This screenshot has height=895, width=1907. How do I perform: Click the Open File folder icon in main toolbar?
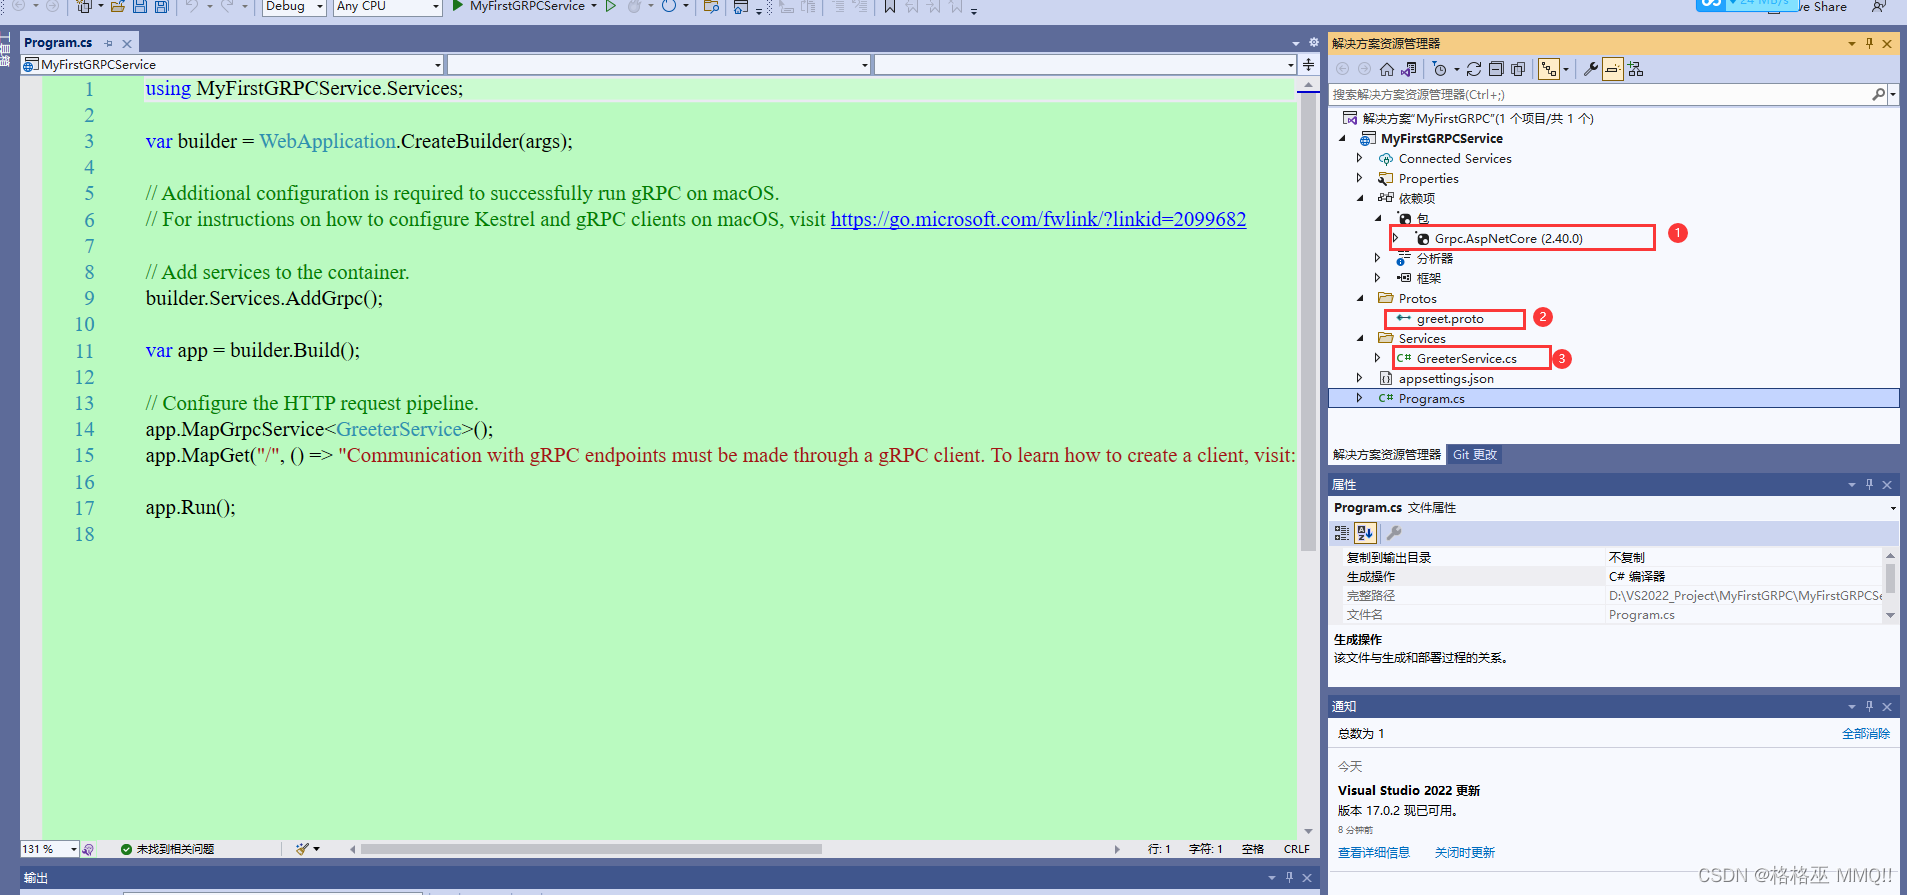(x=117, y=6)
